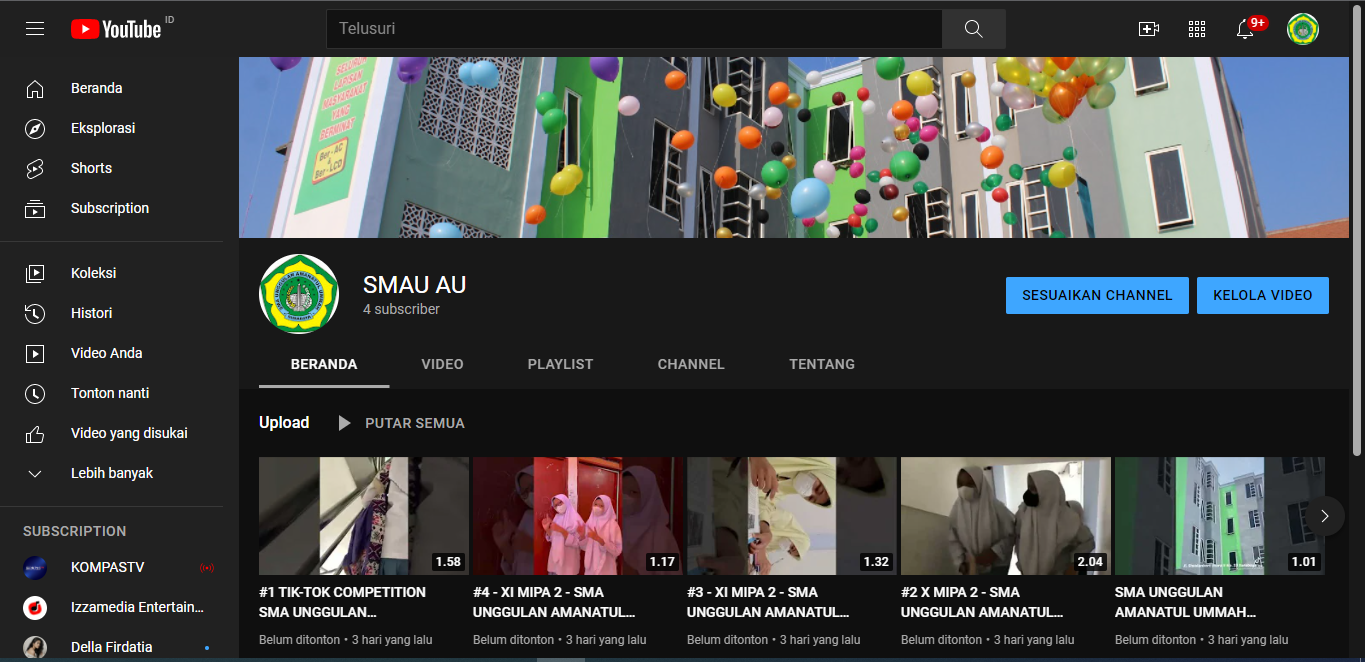Switch to the VIDEO tab
The width and height of the screenshot is (1365, 662).
pos(442,364)
